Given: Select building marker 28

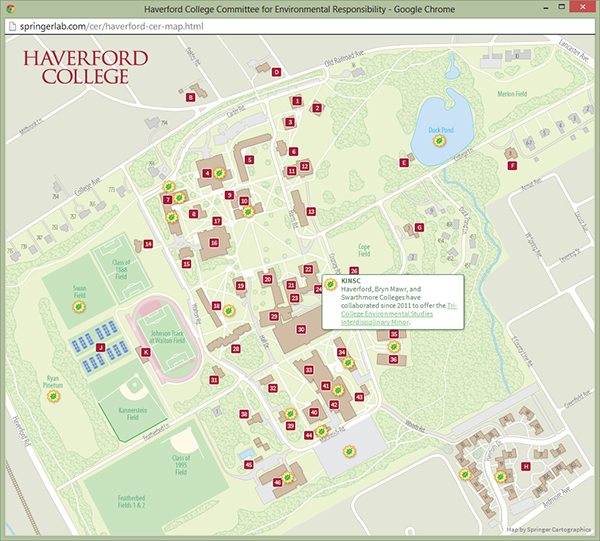Looking at the screenshot, I should coord(236,349).
